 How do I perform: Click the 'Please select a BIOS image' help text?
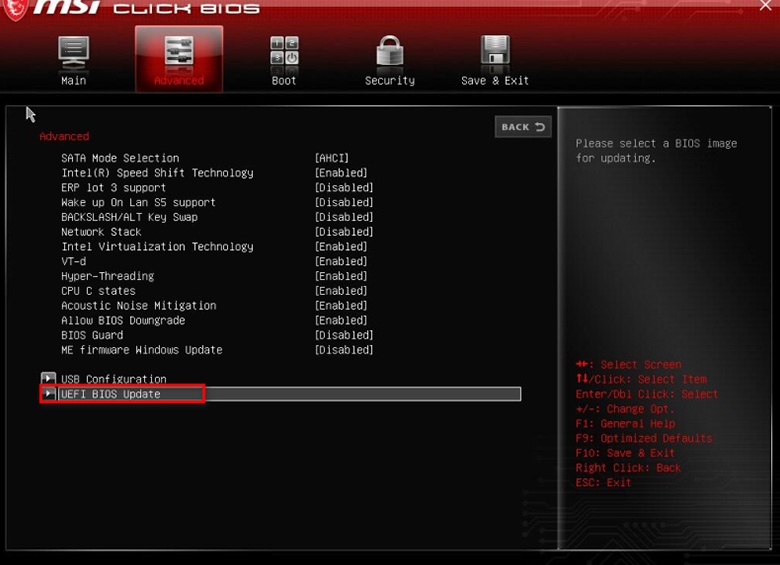(x=656, y=151)
